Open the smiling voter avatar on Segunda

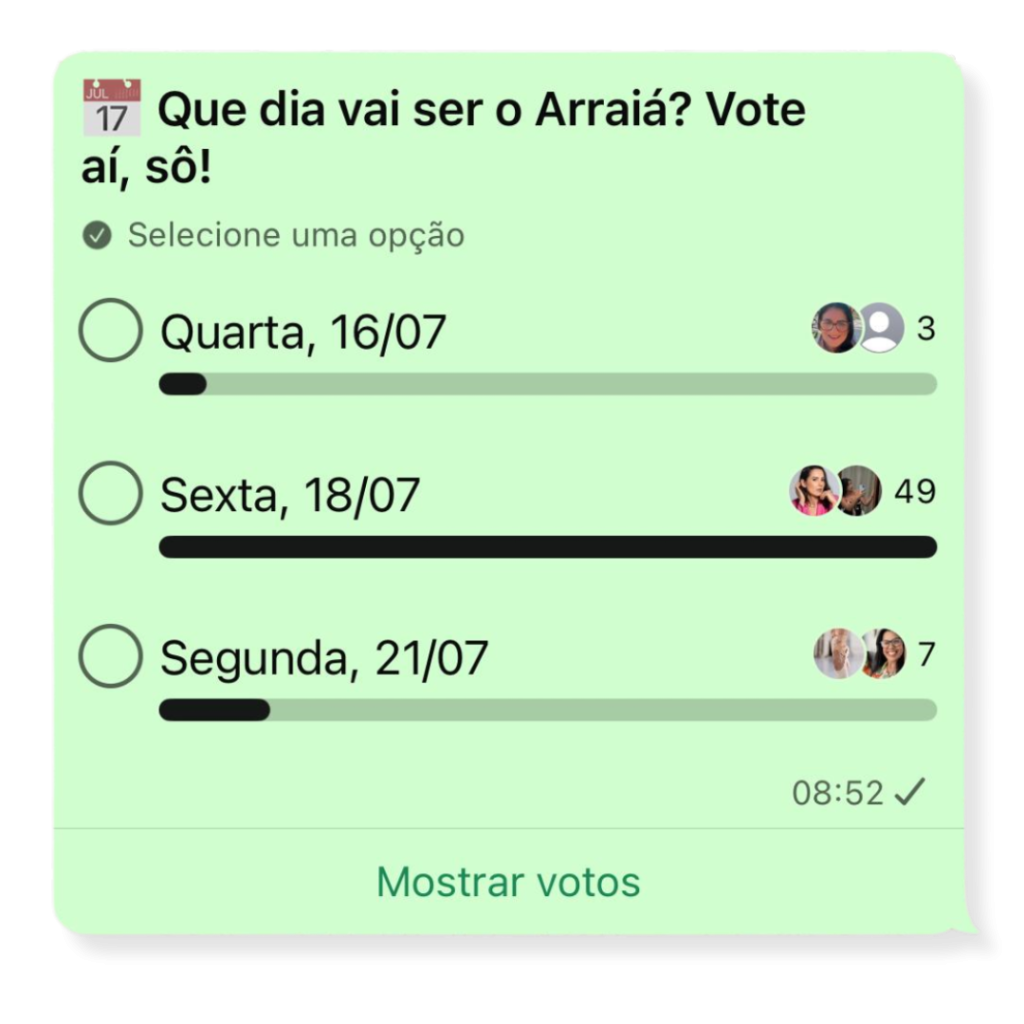tap(884, 654)
